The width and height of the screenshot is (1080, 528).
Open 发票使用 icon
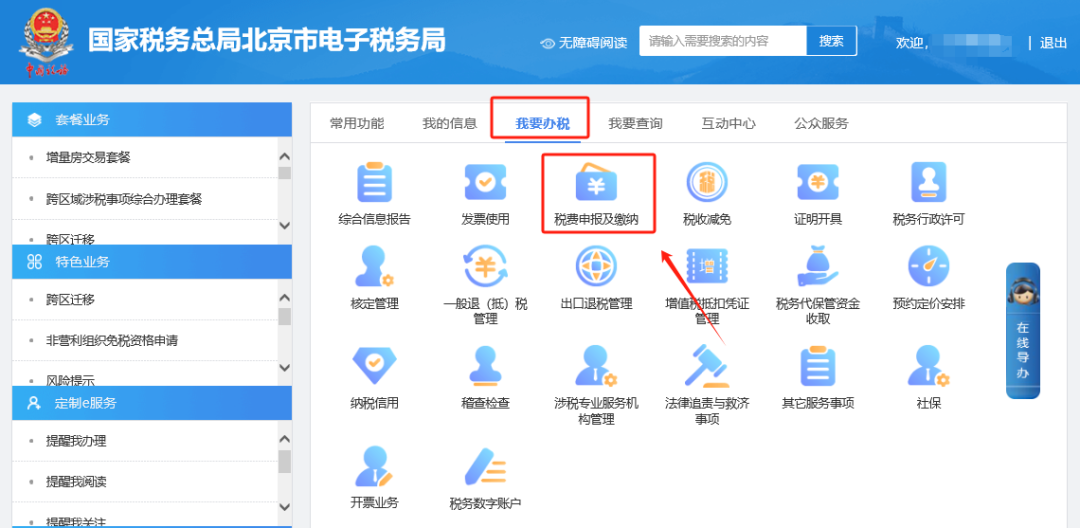[x=485, y=183]
